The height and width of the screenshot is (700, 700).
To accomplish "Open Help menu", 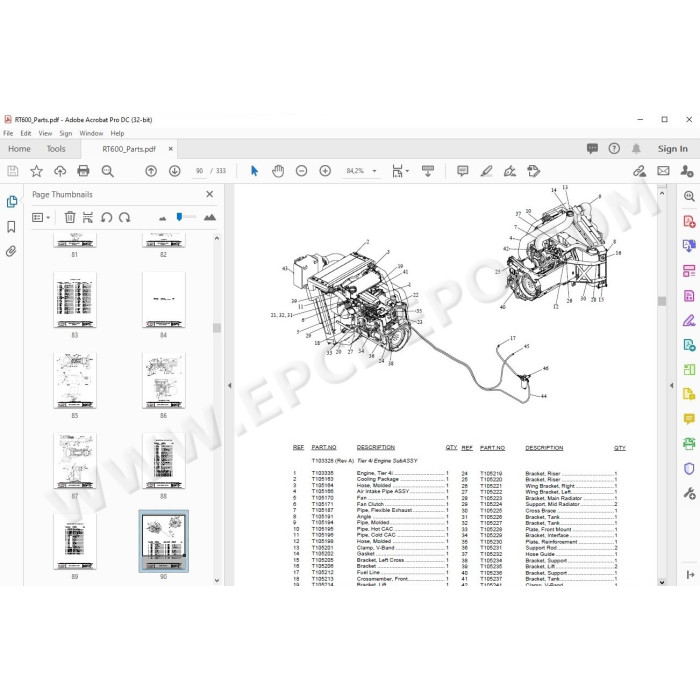I will [x=117, y=133].
